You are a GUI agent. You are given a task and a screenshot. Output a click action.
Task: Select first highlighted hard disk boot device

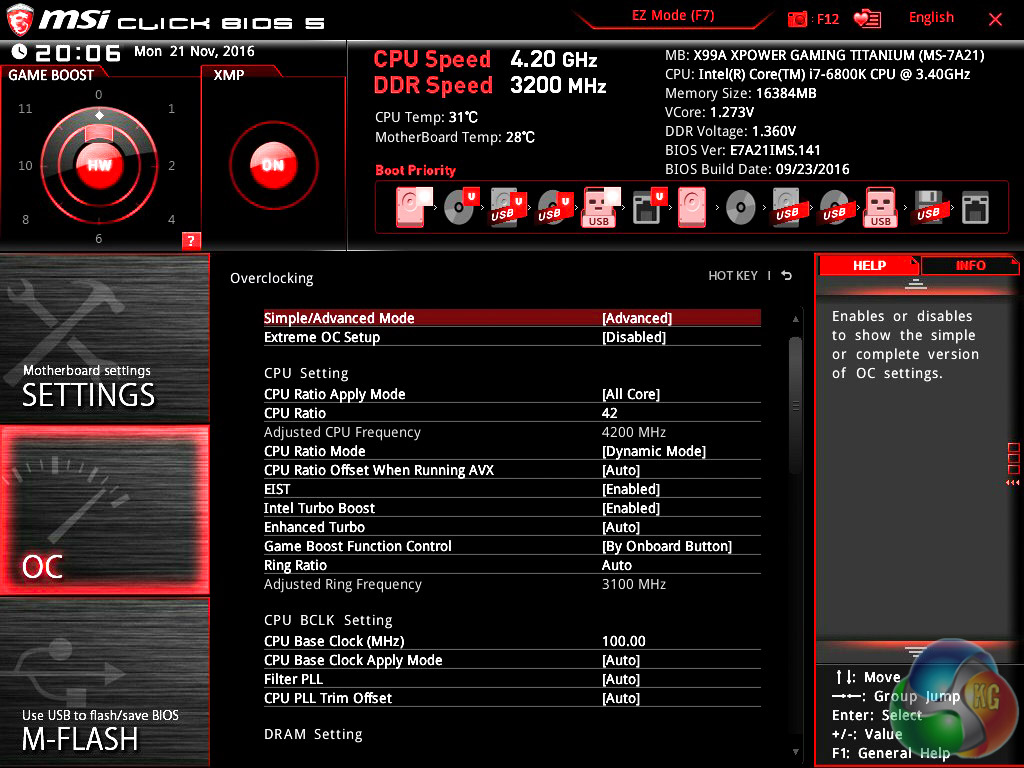click(414, 207)
